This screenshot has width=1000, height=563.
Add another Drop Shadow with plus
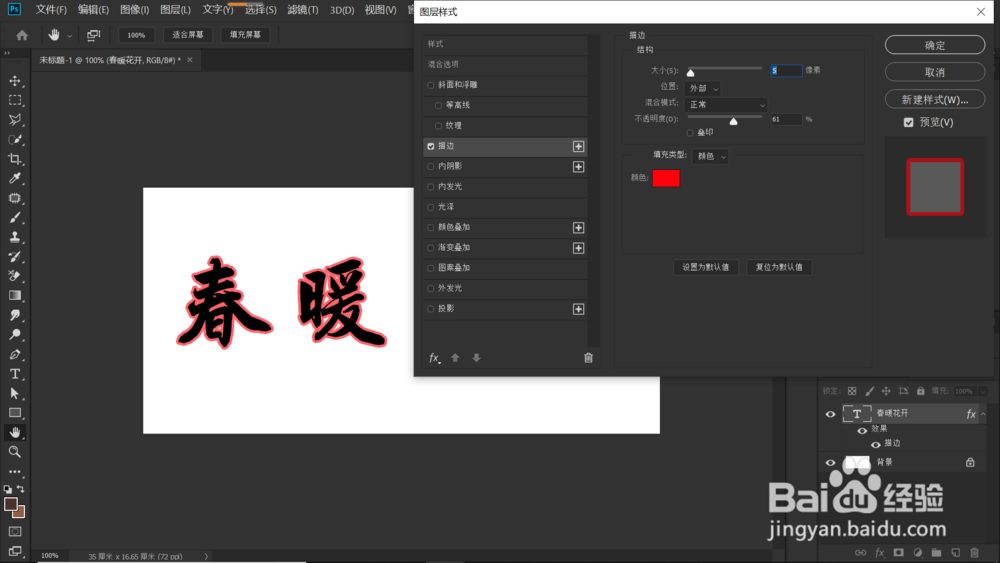point(578,309)
